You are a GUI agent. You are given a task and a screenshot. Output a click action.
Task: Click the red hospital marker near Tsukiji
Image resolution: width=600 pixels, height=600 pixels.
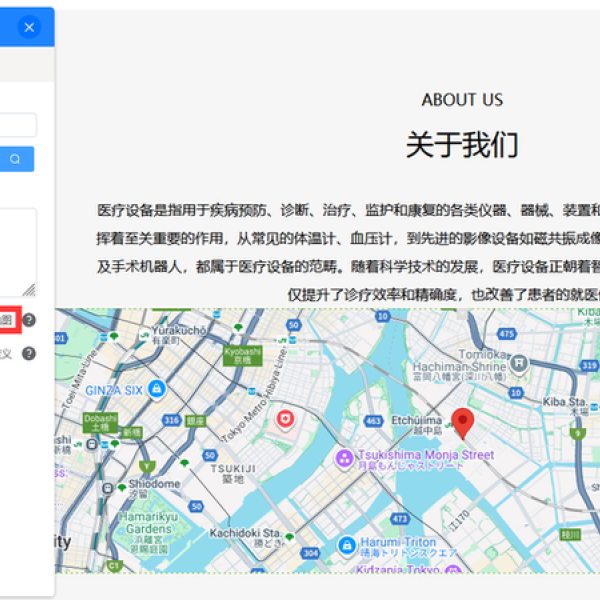click(x=285, y=419)
